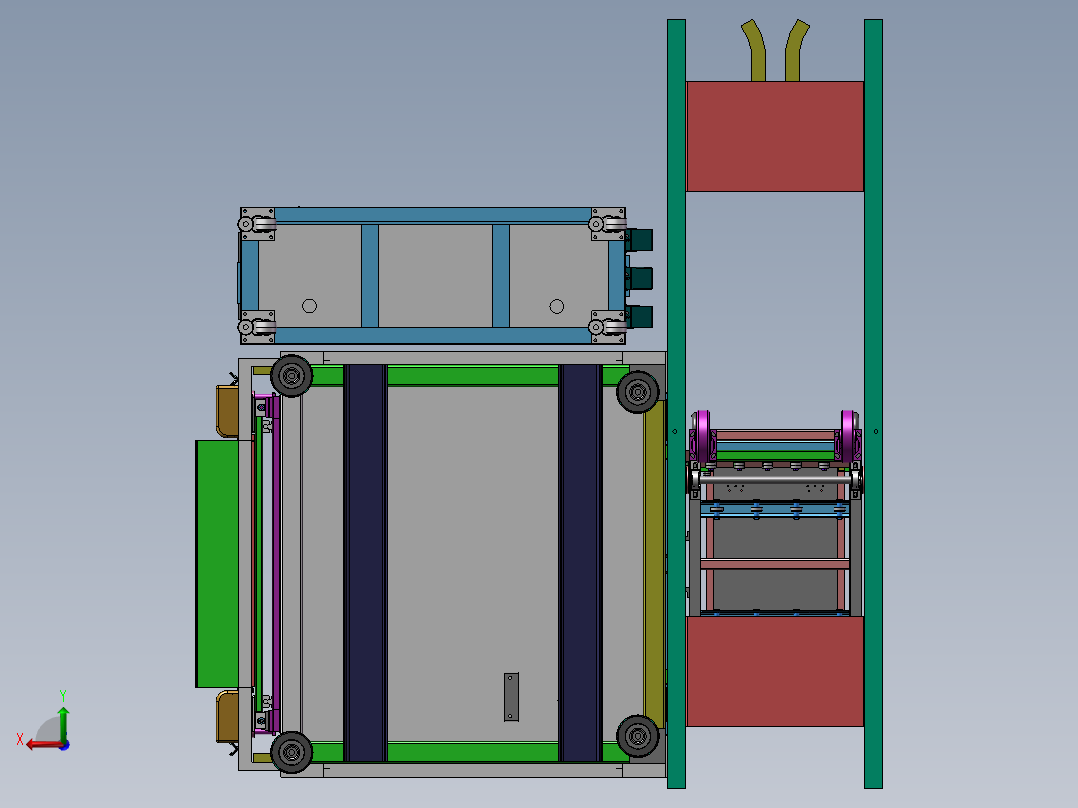
Task: Select the upper red panel between green rails
Action: point(775,136)
